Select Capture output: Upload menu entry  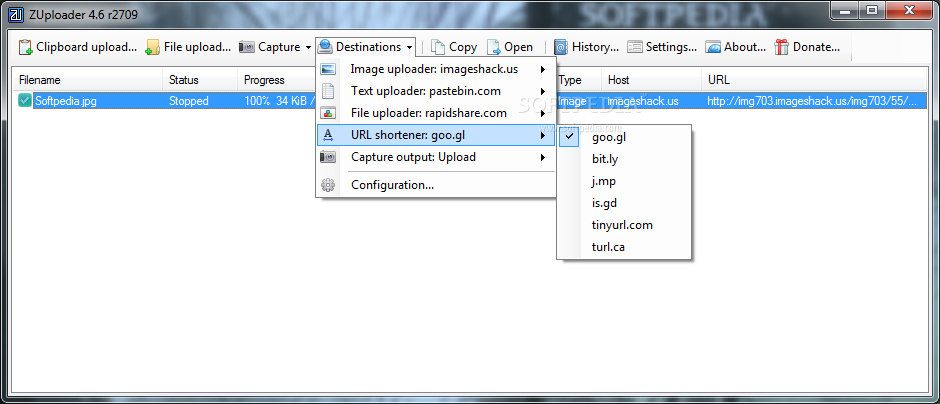pos(436,157)
